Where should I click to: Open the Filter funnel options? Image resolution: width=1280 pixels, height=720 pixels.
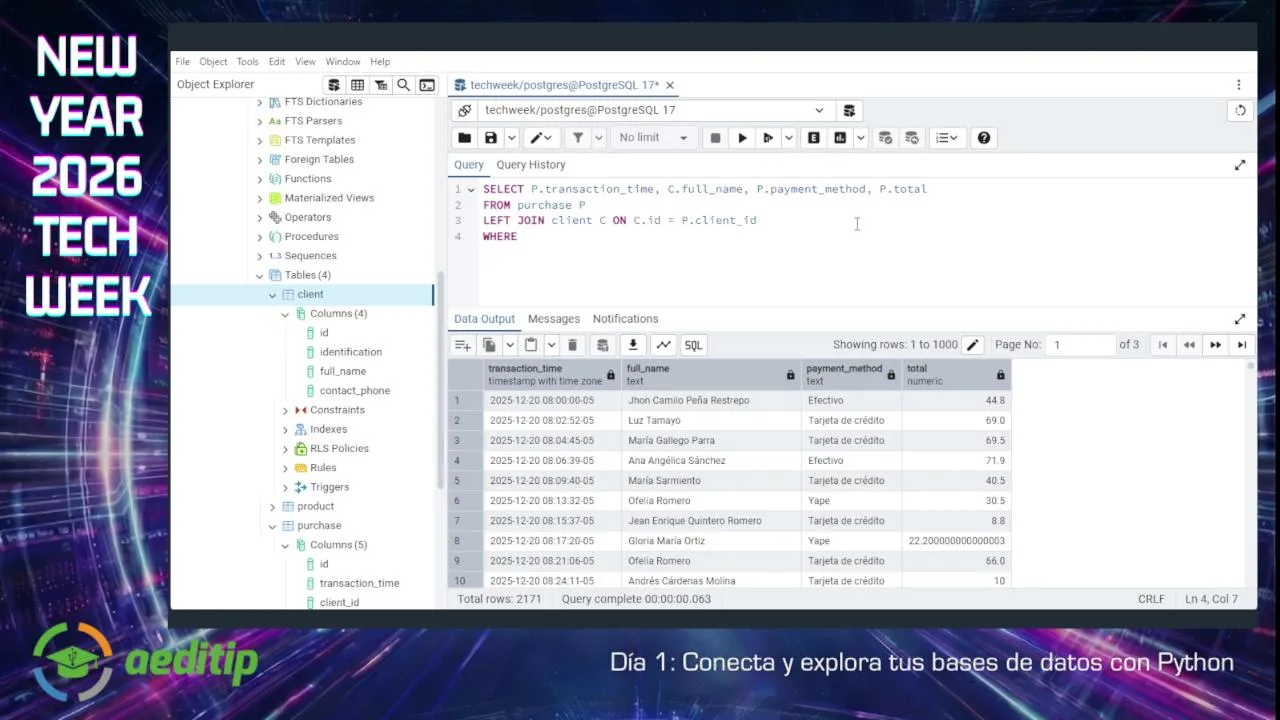coord(578,138)
